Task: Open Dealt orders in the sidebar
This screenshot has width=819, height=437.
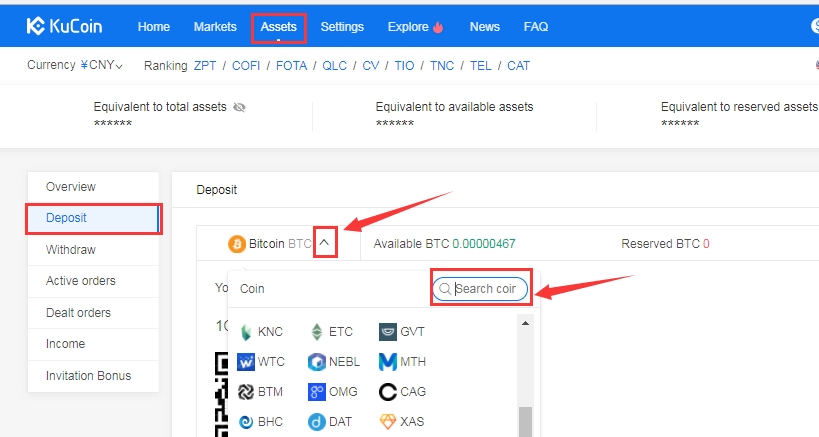Action: point(93,313)
